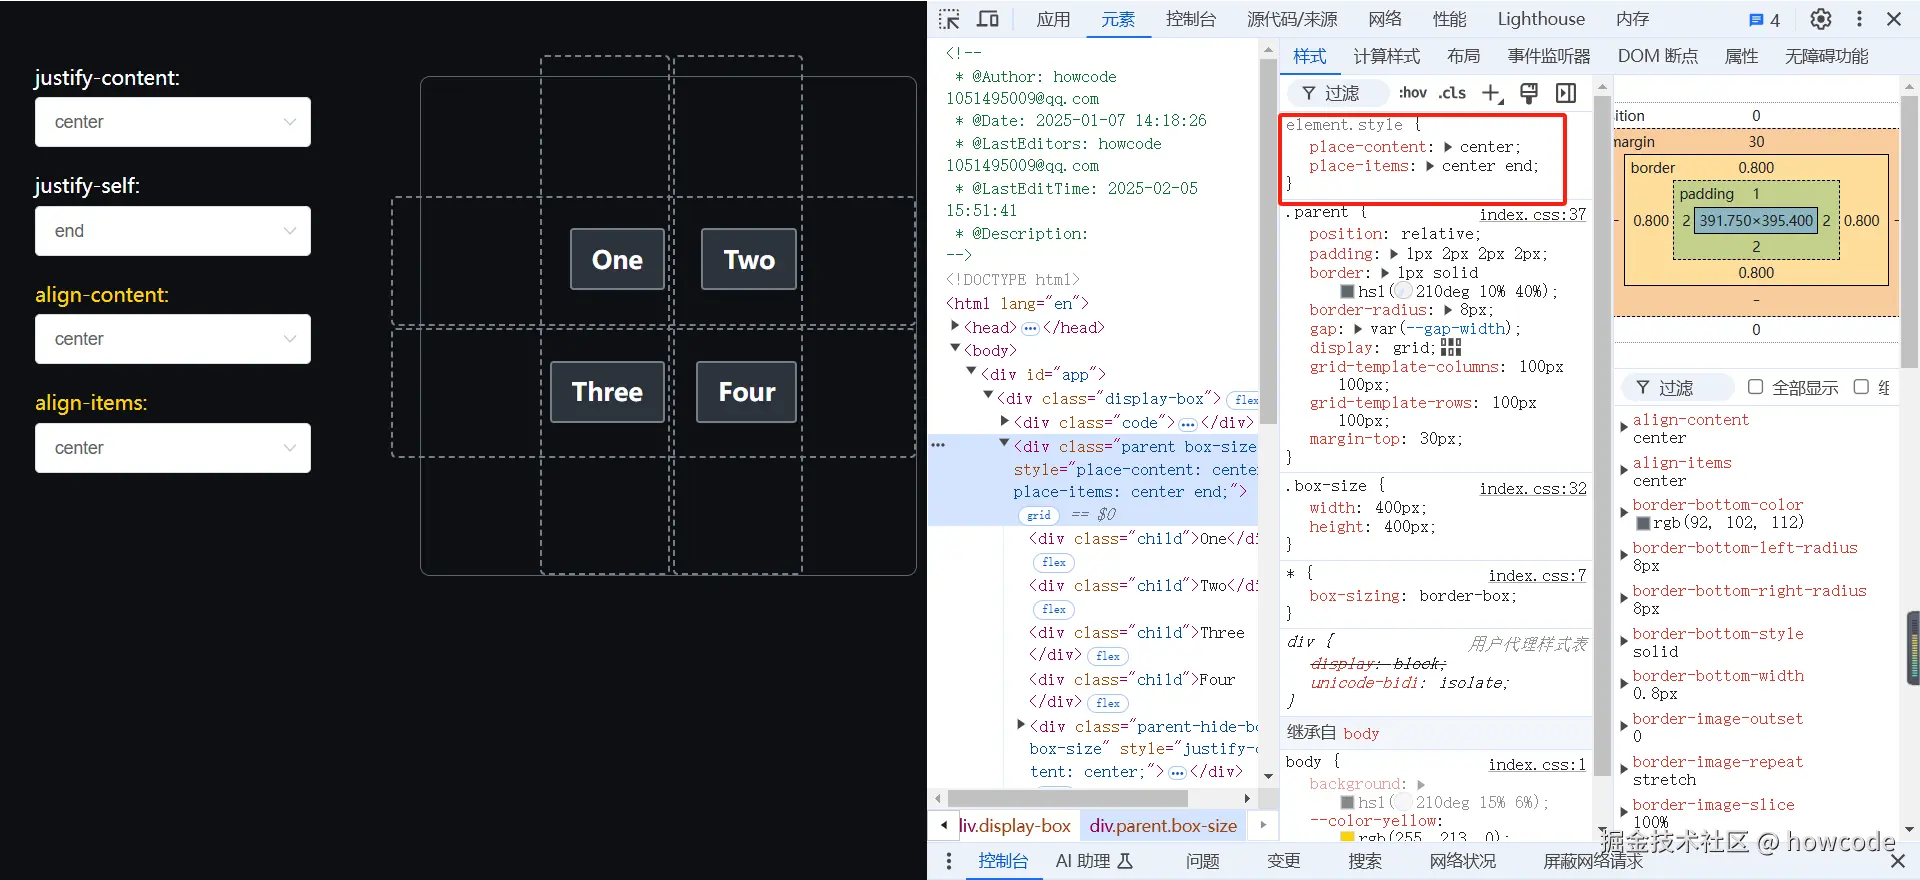Select the display-box breadcrumb

pyautogui.click(x=1015, y=826)
